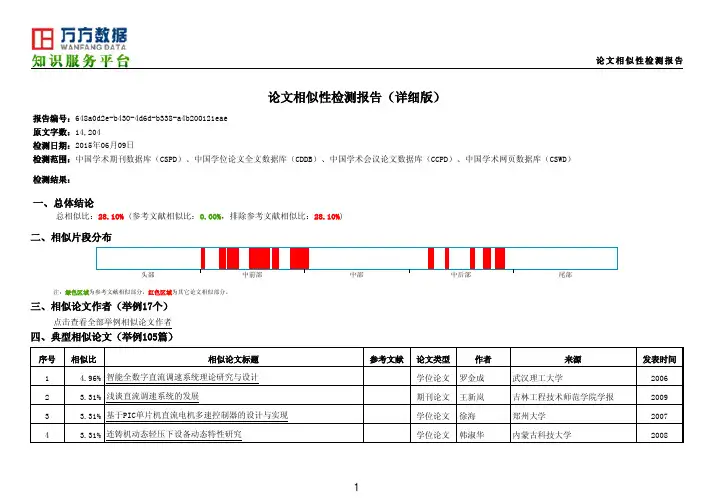Click the 发表时间 column header
713x504 pixels.
pos(659,359)
